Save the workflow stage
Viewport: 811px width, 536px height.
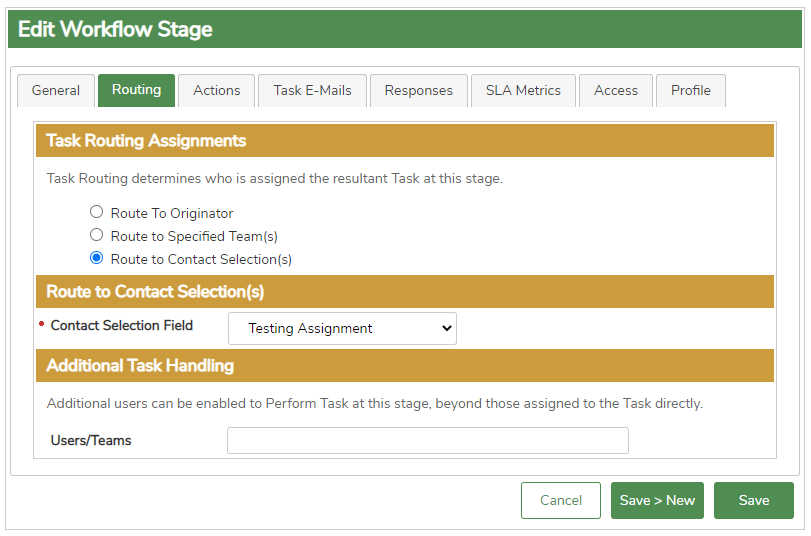(x=754, y=500)
